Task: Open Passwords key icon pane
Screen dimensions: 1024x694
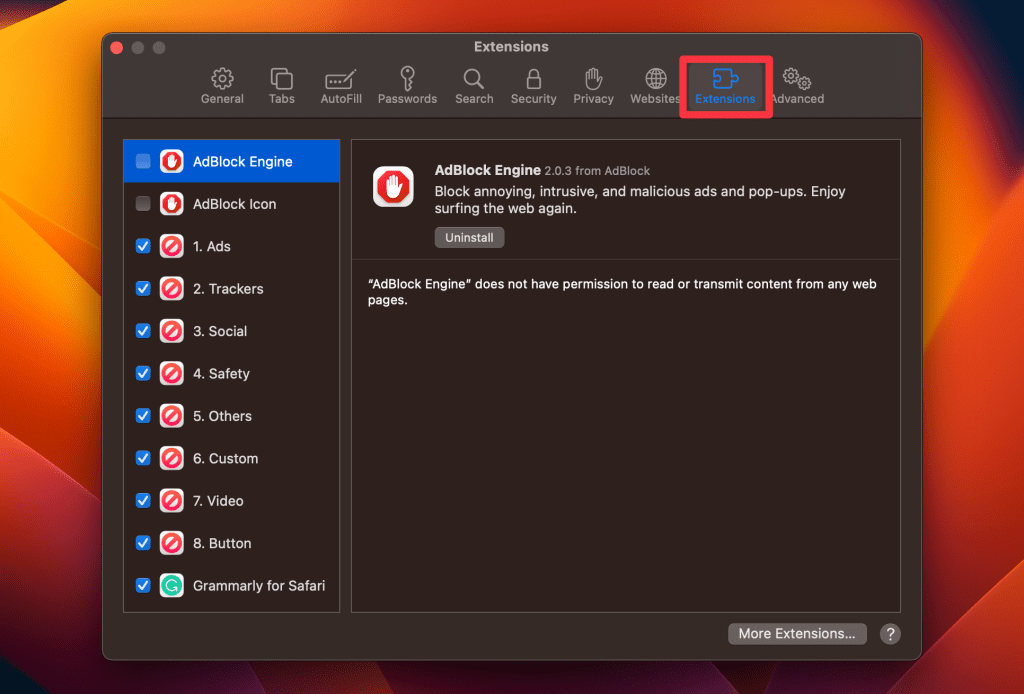Action: click(407, 86)
